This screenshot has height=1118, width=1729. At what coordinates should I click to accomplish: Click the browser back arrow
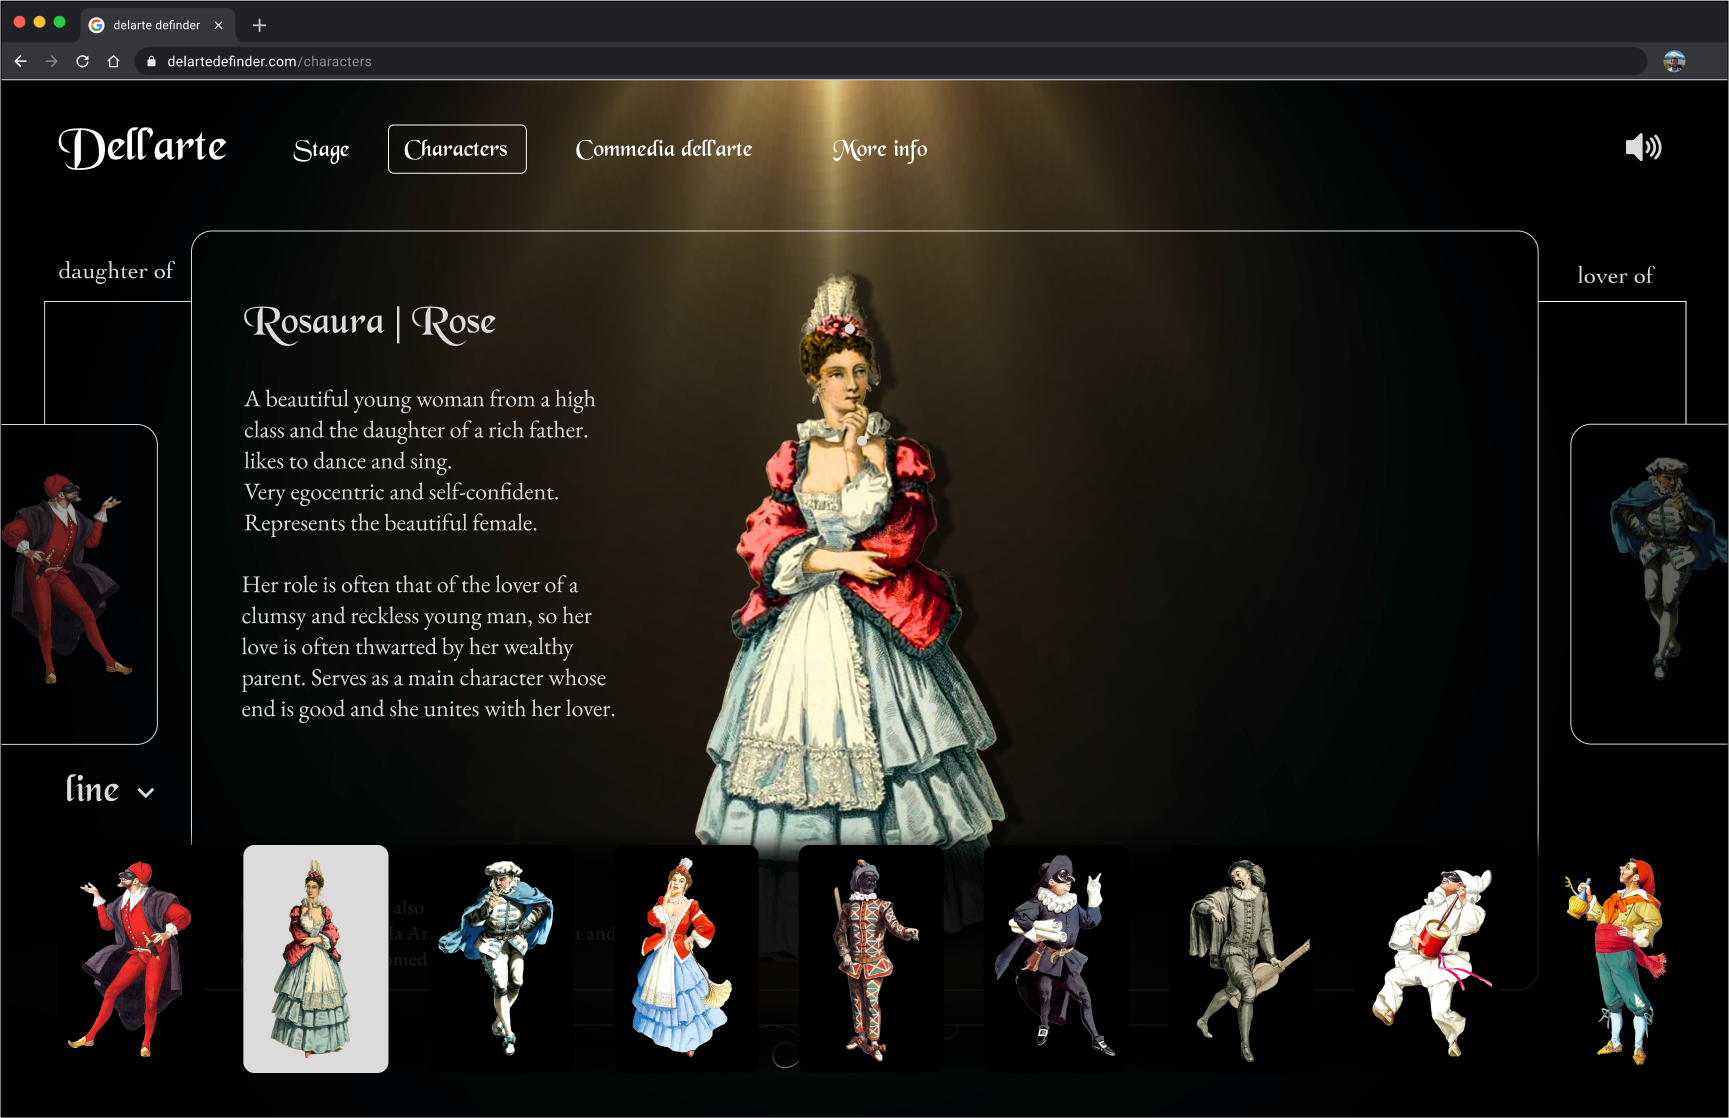click(x=21, y=61)
